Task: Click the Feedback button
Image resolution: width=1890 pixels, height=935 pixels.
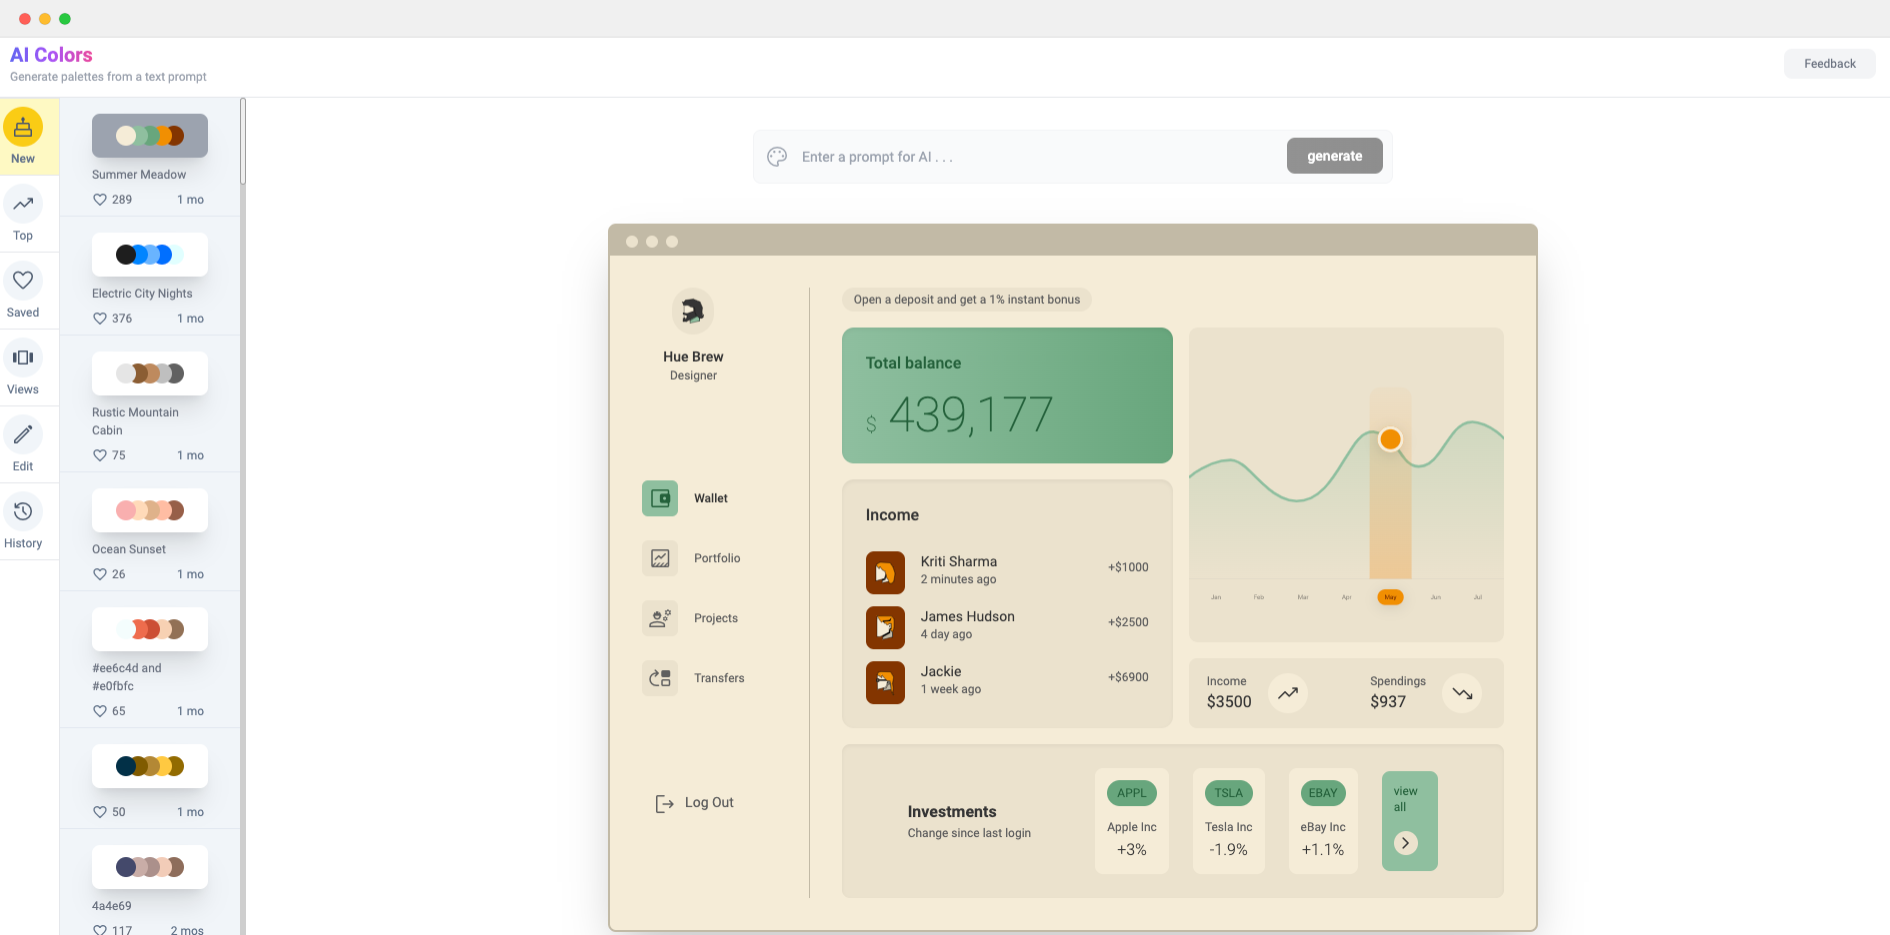Action: click(1829, 64)
